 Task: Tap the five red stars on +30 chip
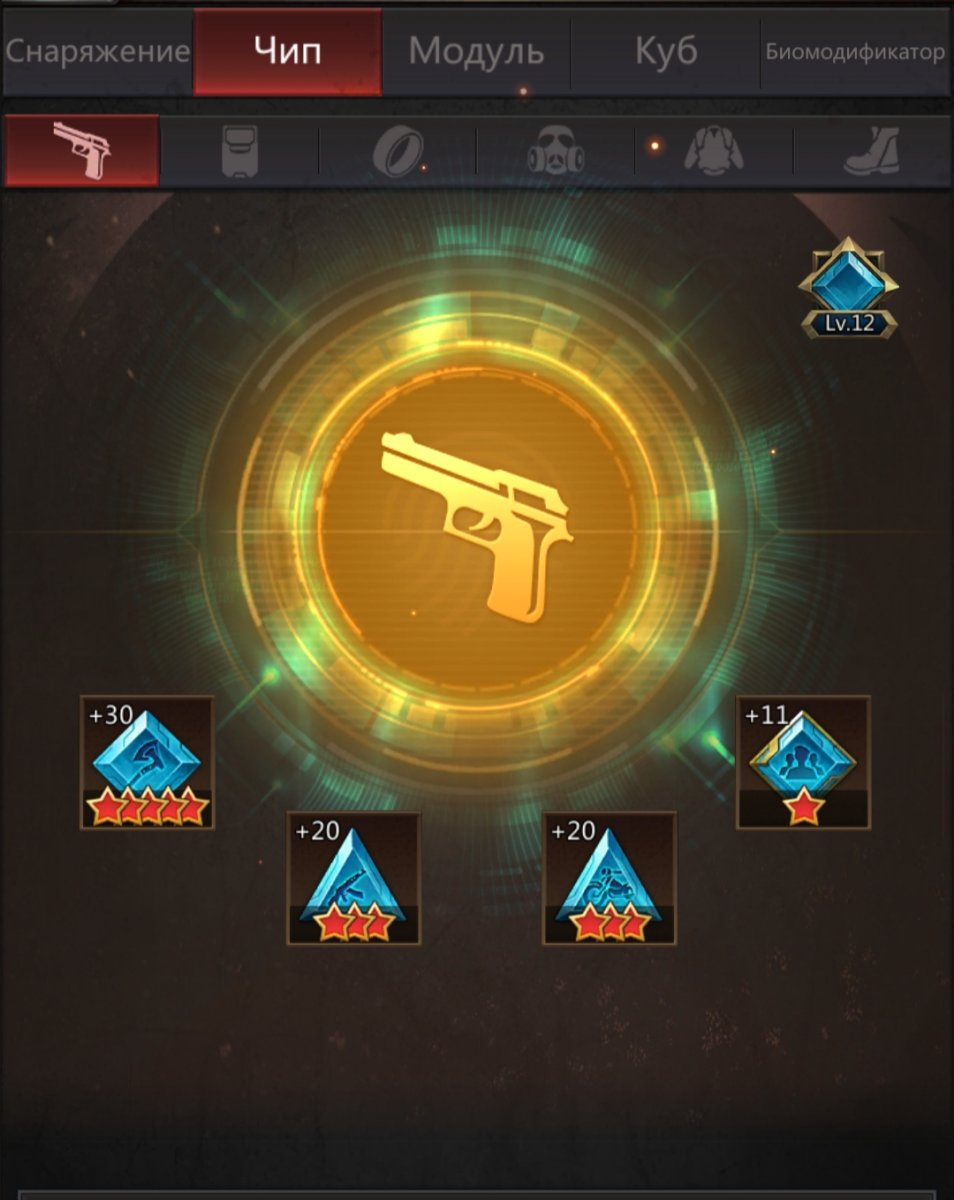pos(147,806)
